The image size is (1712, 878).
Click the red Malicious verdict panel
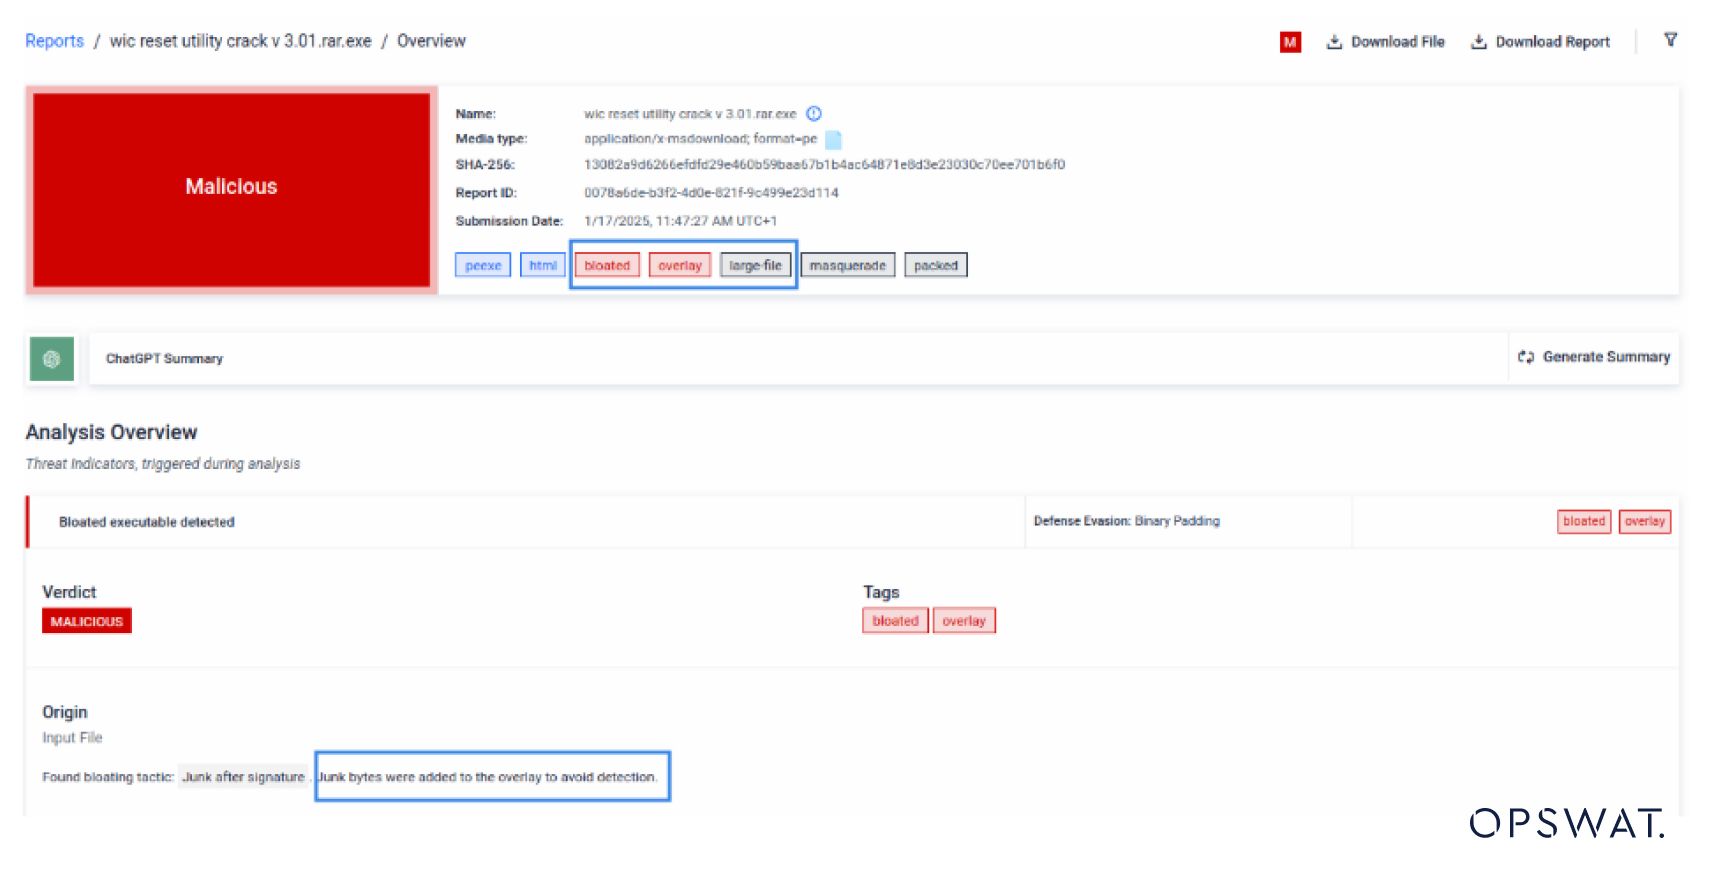coord(231,188)
